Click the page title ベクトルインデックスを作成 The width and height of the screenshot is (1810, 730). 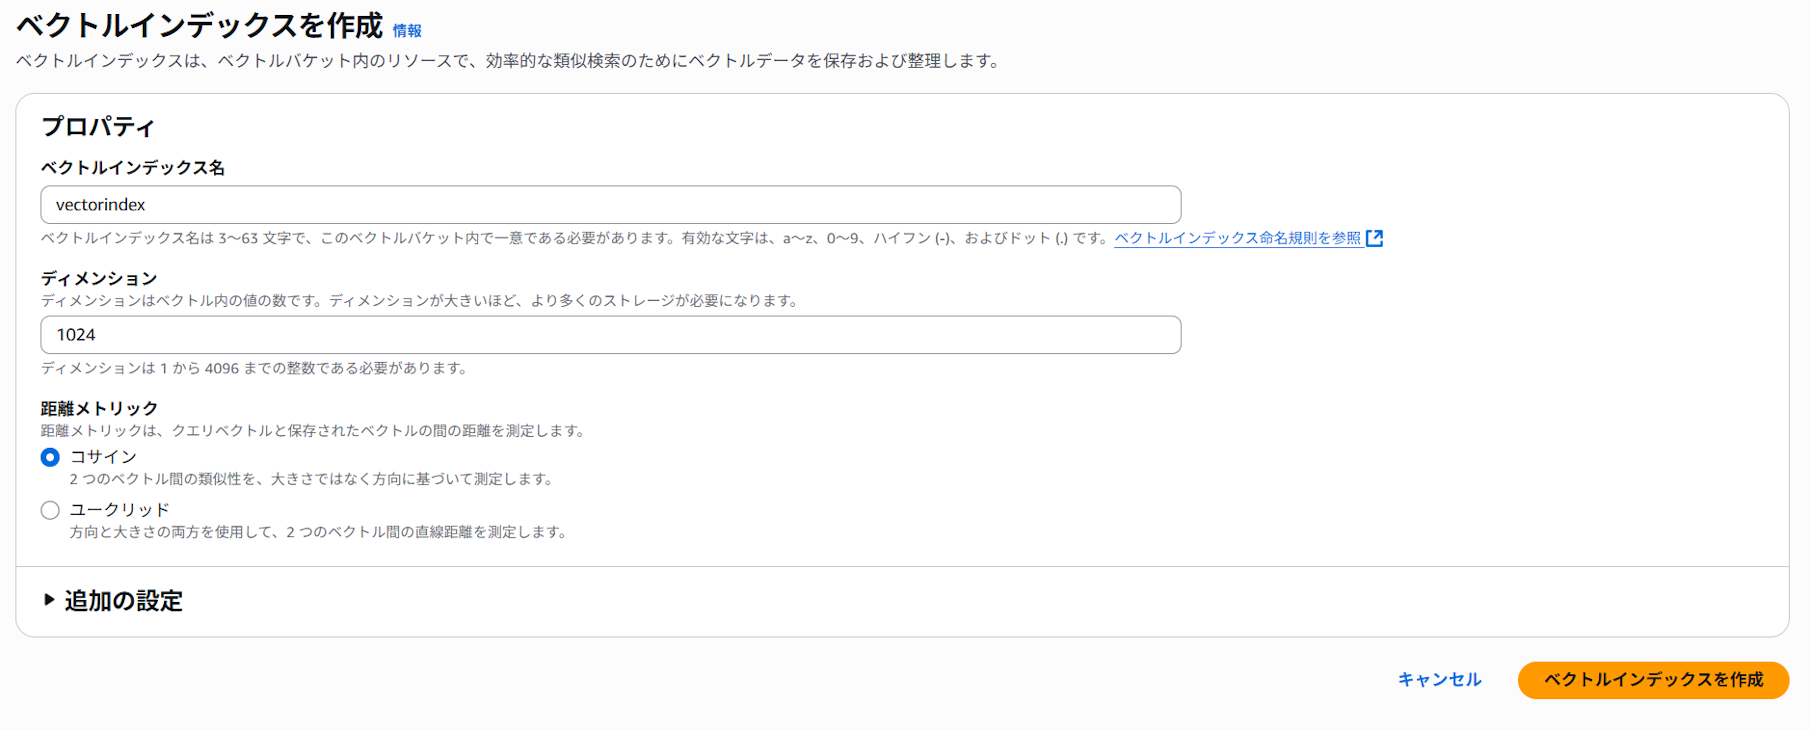(200, 26)
